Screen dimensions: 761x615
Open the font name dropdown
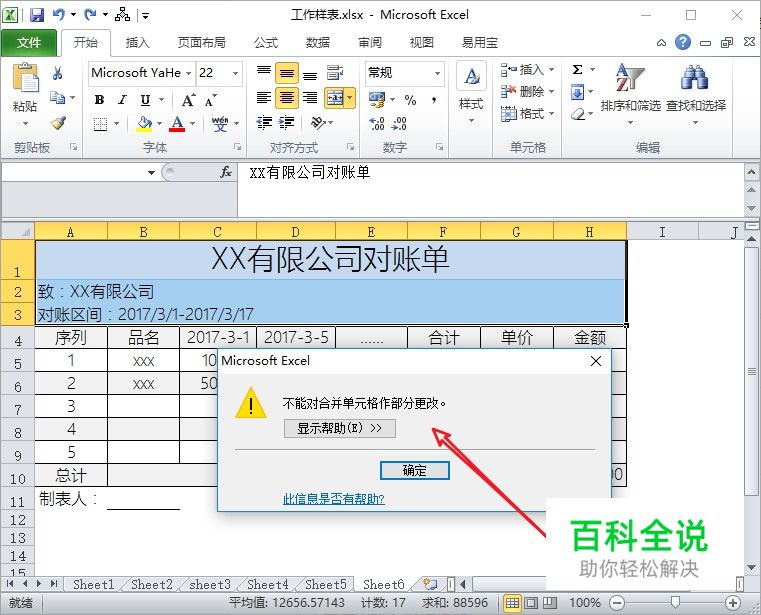189,73
